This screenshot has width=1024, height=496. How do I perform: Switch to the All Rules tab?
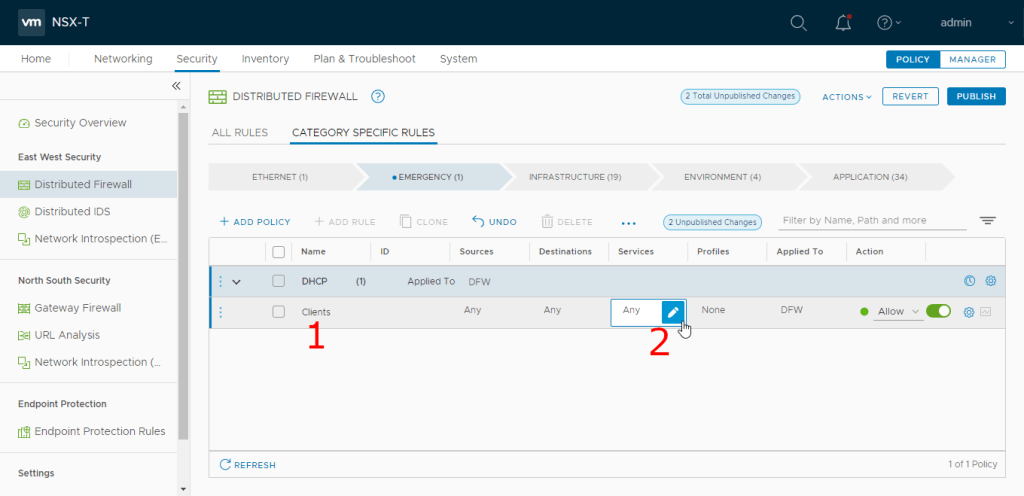(240, 132)
